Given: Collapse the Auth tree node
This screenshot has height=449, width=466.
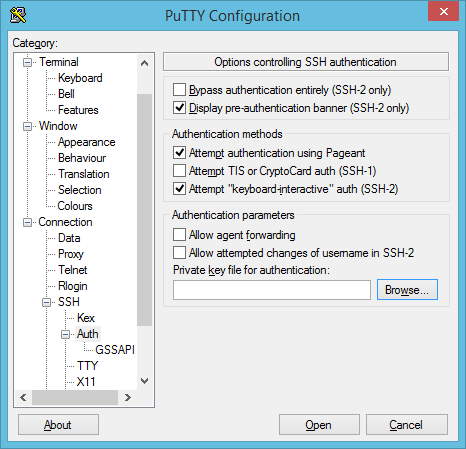Looking at the screenshot, I should click(x=66, y=334).
